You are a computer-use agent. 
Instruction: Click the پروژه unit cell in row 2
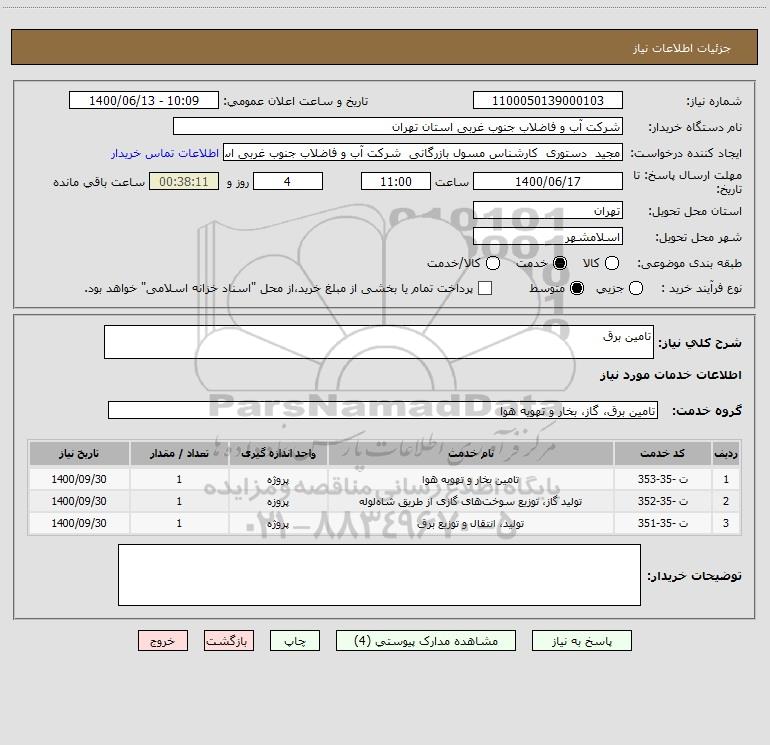click(278, 501)
